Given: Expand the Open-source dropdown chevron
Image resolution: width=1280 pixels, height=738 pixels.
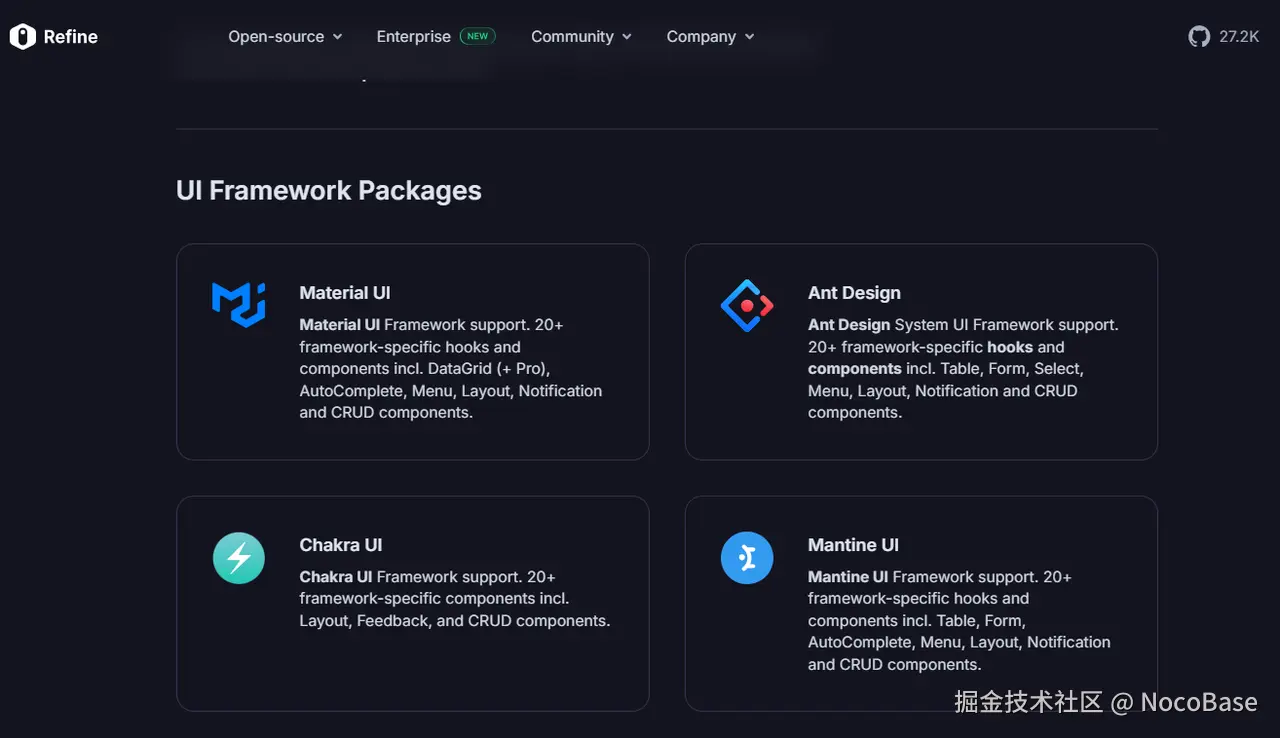Looking at the screenshot, I should (338, 37).
